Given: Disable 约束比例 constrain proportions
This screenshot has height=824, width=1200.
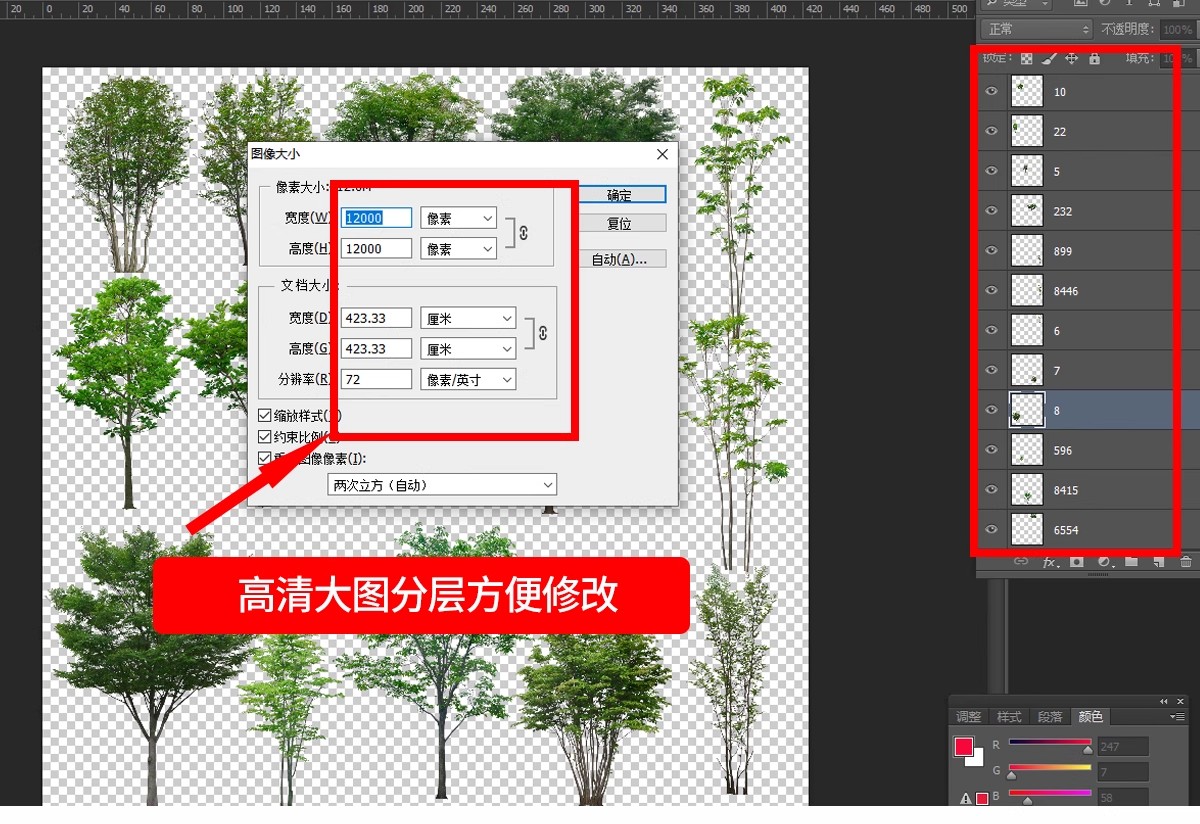Looking at the screenshot, I should tap(265, 436).
